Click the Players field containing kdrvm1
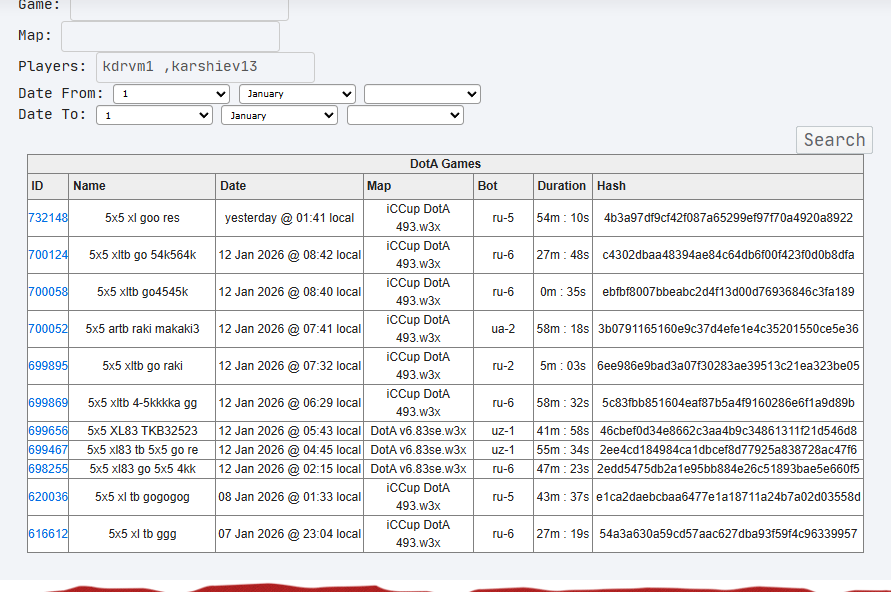 click(x=205, y=67)
